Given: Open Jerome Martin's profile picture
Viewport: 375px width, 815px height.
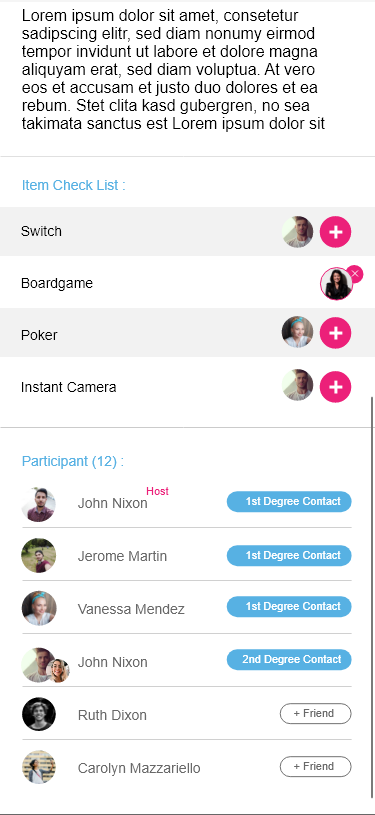Looking at the screenshot, I should point(38,556).
